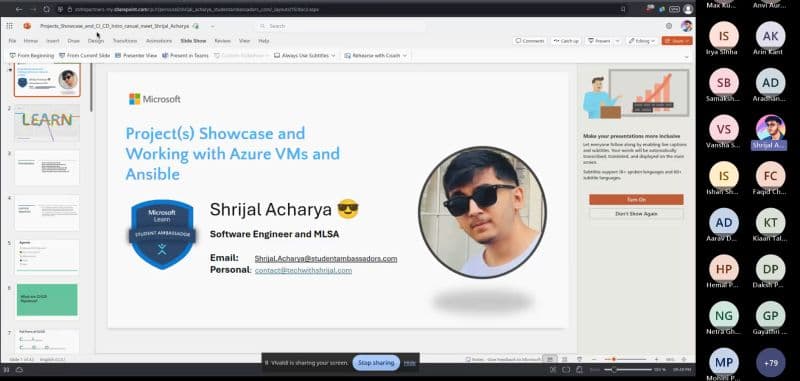
Task: Start slideshow From Beginning
Action: coord(32,55)
